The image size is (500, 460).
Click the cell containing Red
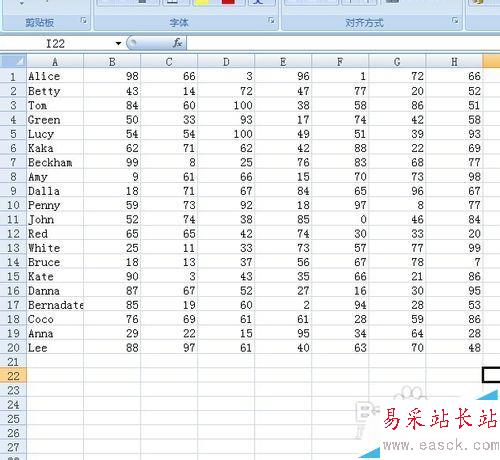(55, 234)
